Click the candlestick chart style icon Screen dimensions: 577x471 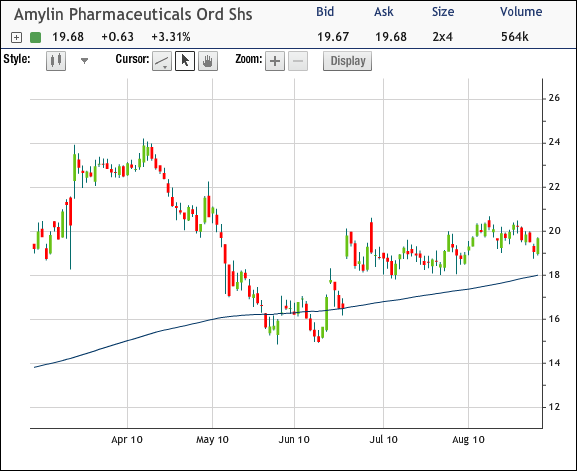(56, 61)
